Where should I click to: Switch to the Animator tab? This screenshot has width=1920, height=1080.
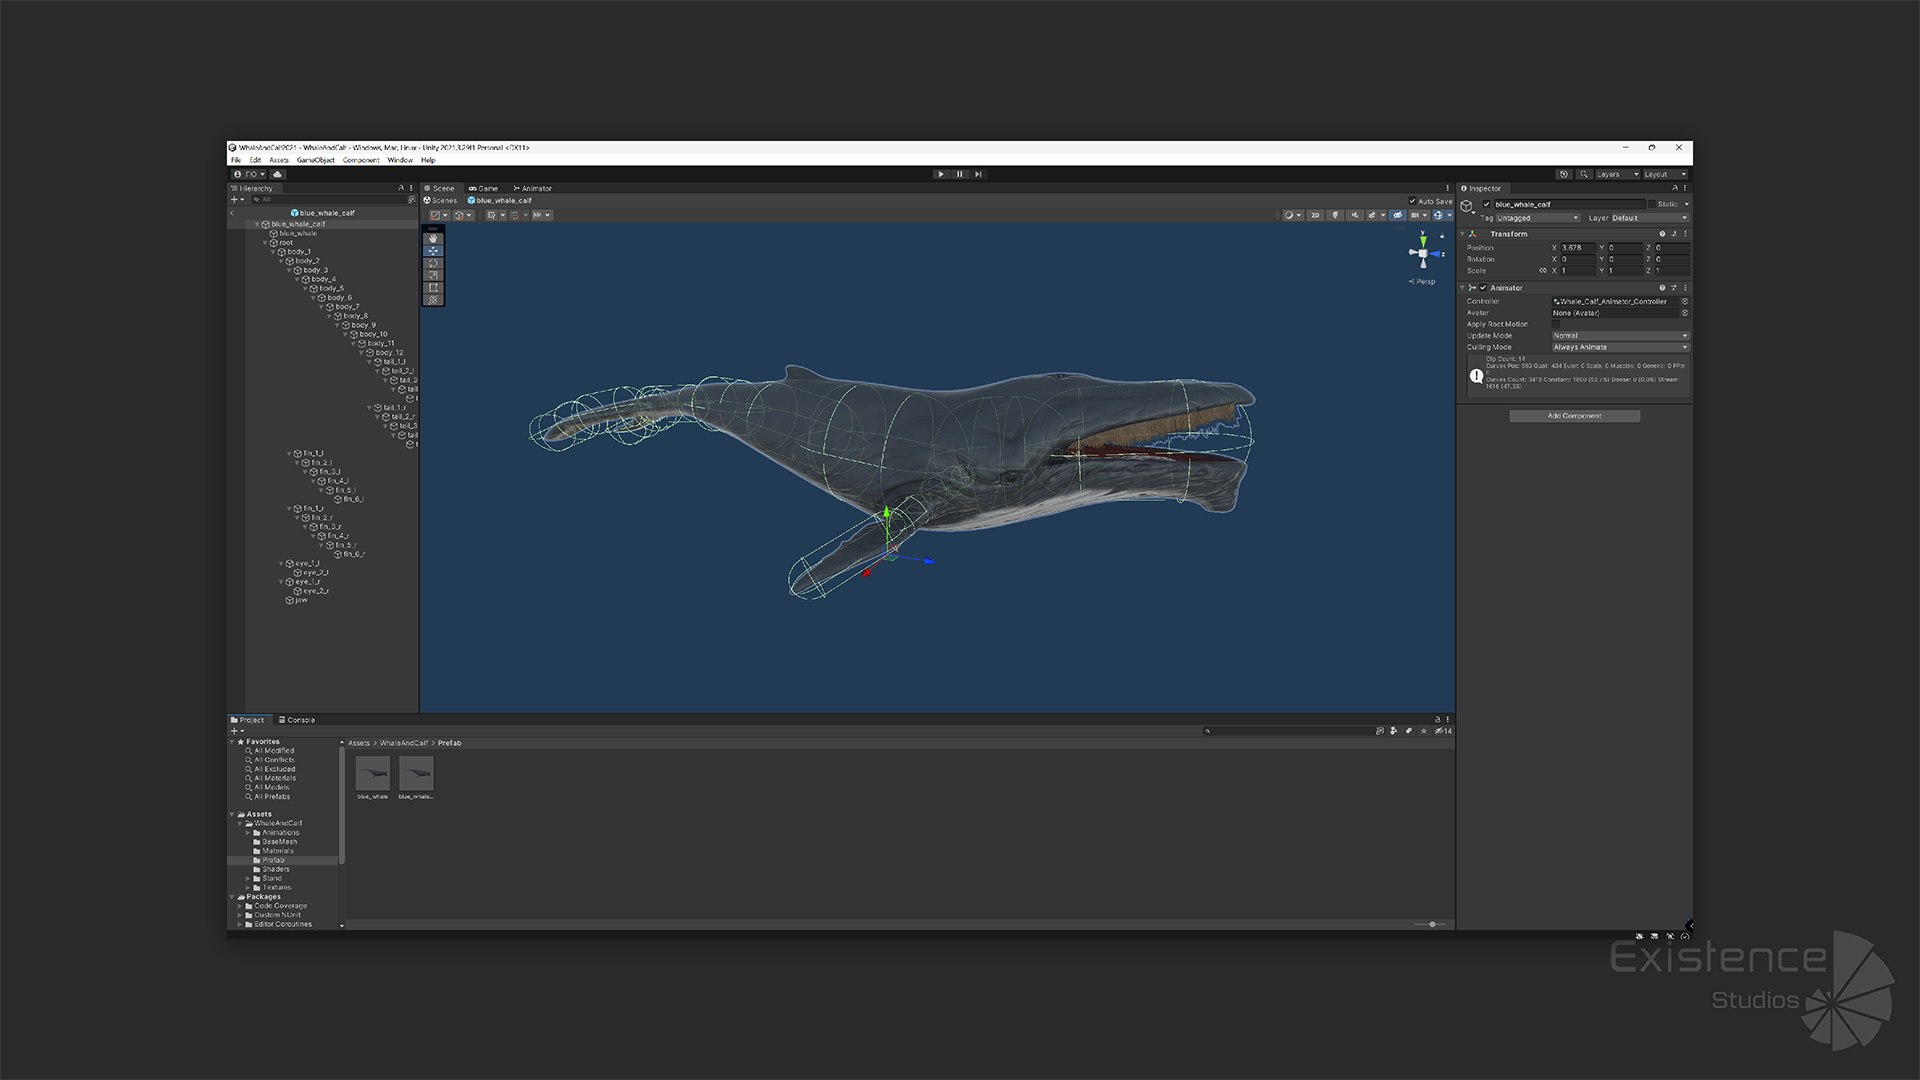533,188
